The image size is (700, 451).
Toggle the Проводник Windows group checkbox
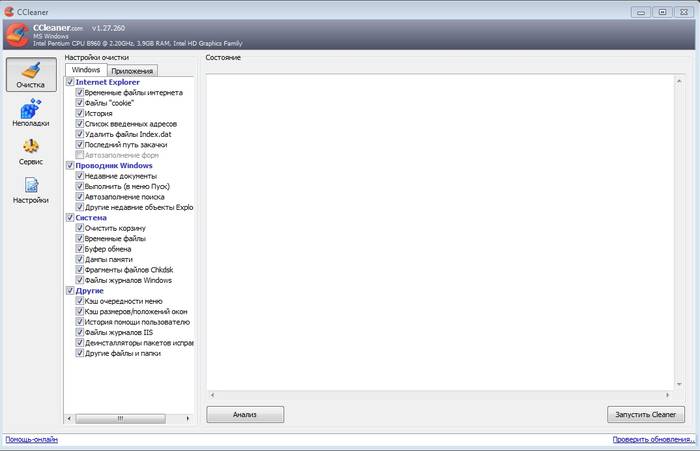[70, 165]
